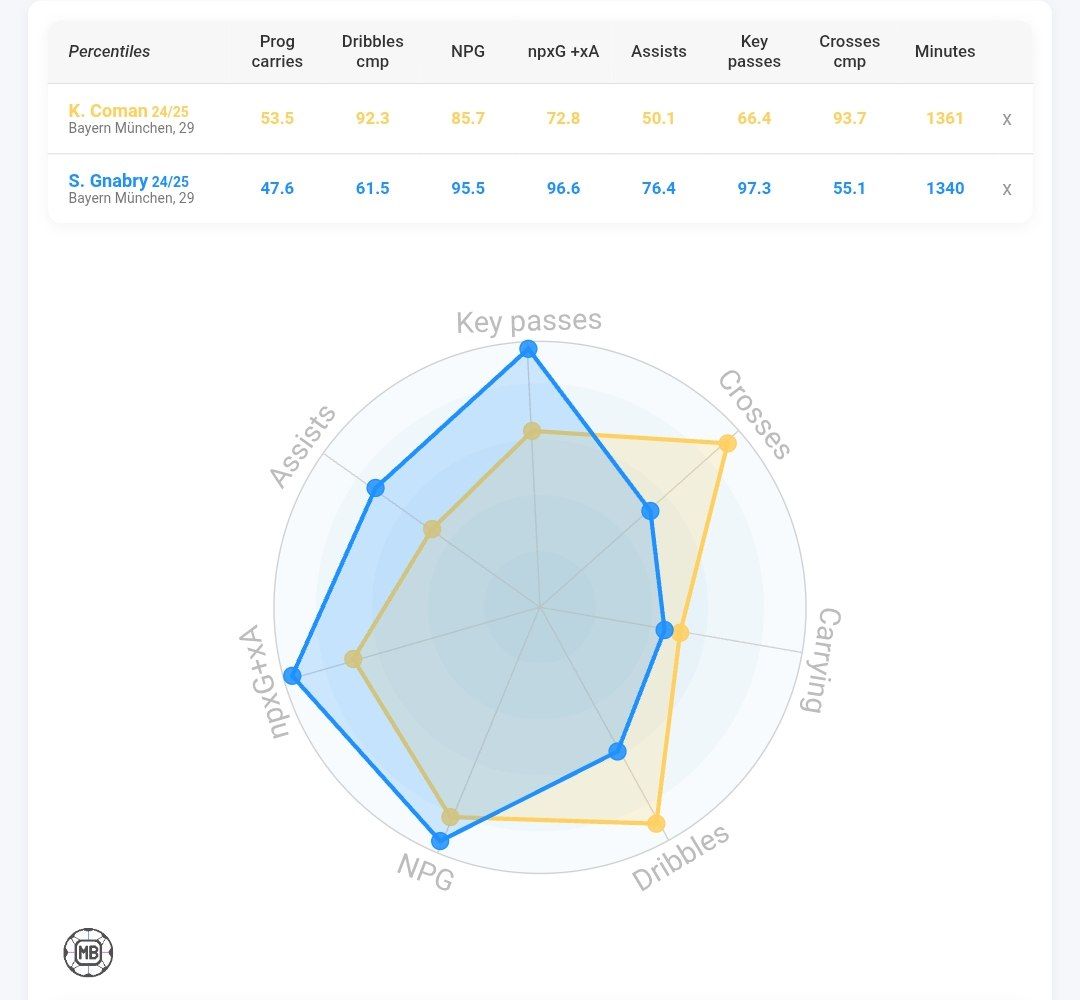Select the Assists column header

(658, 51)
